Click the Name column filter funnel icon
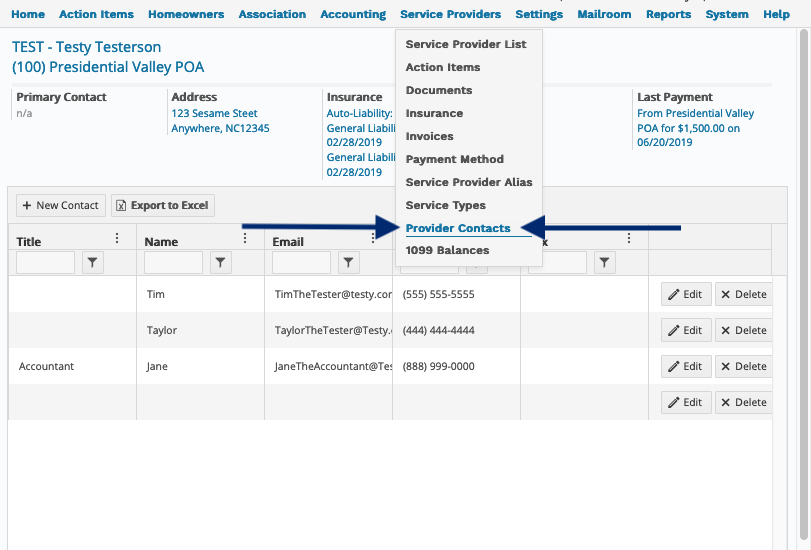Screen dimensions: 811x550 [220, 263]
